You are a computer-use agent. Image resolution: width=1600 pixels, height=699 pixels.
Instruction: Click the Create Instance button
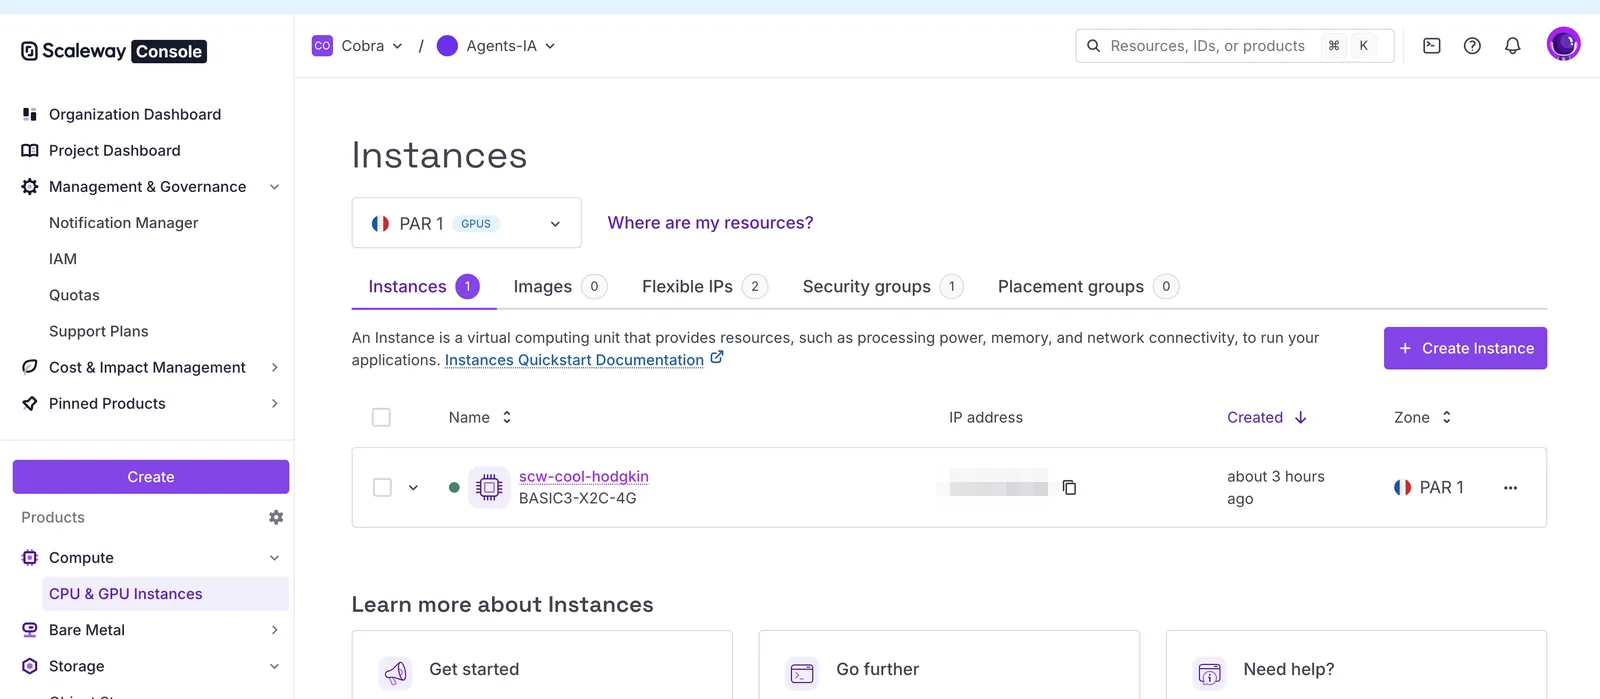1465,348
